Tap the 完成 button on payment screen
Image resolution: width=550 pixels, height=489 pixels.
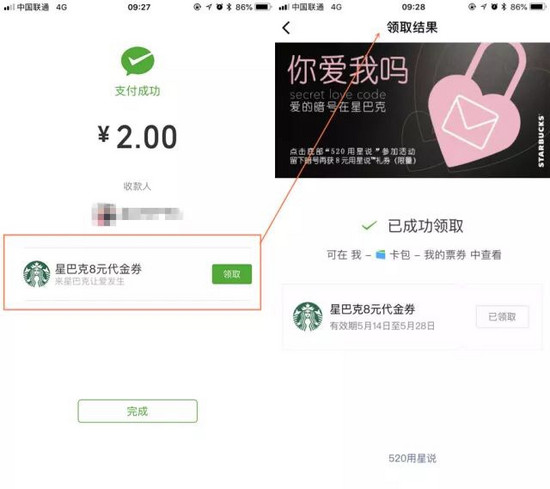click(x=138, y=411)
